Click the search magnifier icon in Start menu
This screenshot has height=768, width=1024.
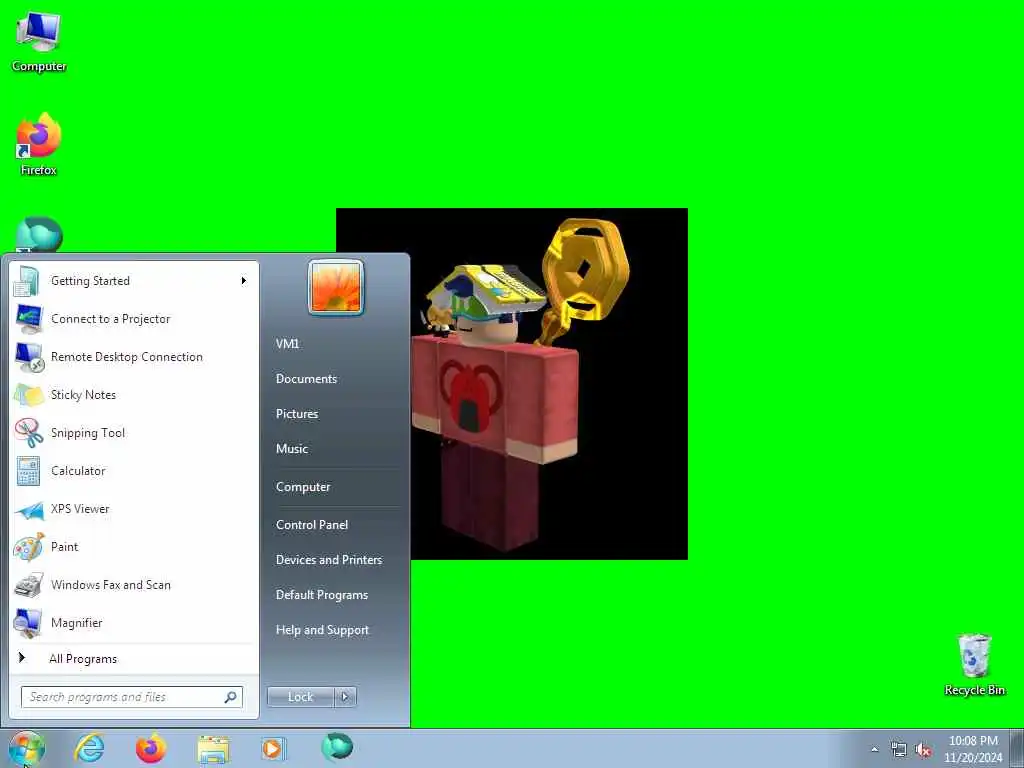click(231, 697)
